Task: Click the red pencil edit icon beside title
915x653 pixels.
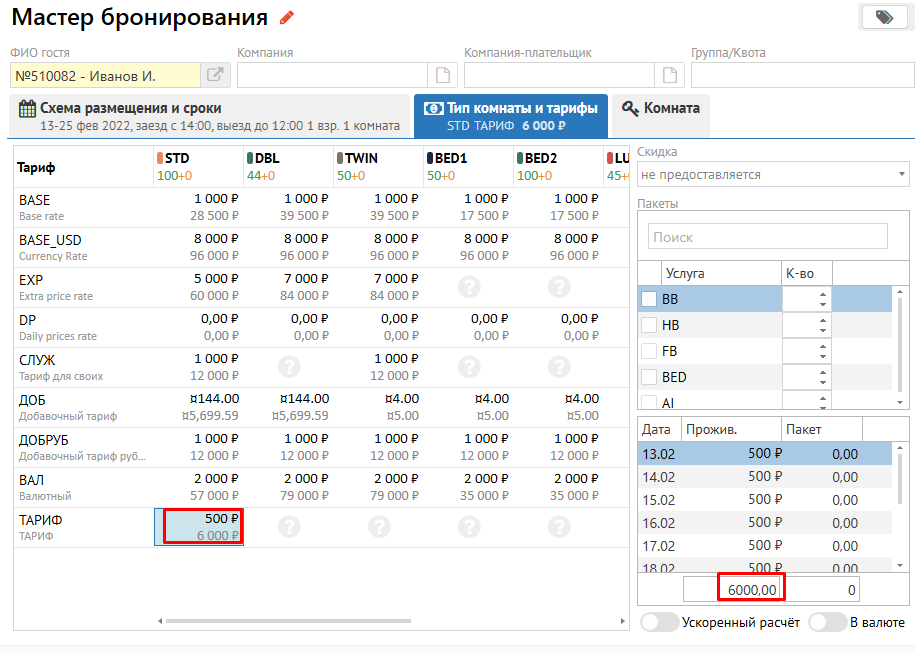Action: 287,18
